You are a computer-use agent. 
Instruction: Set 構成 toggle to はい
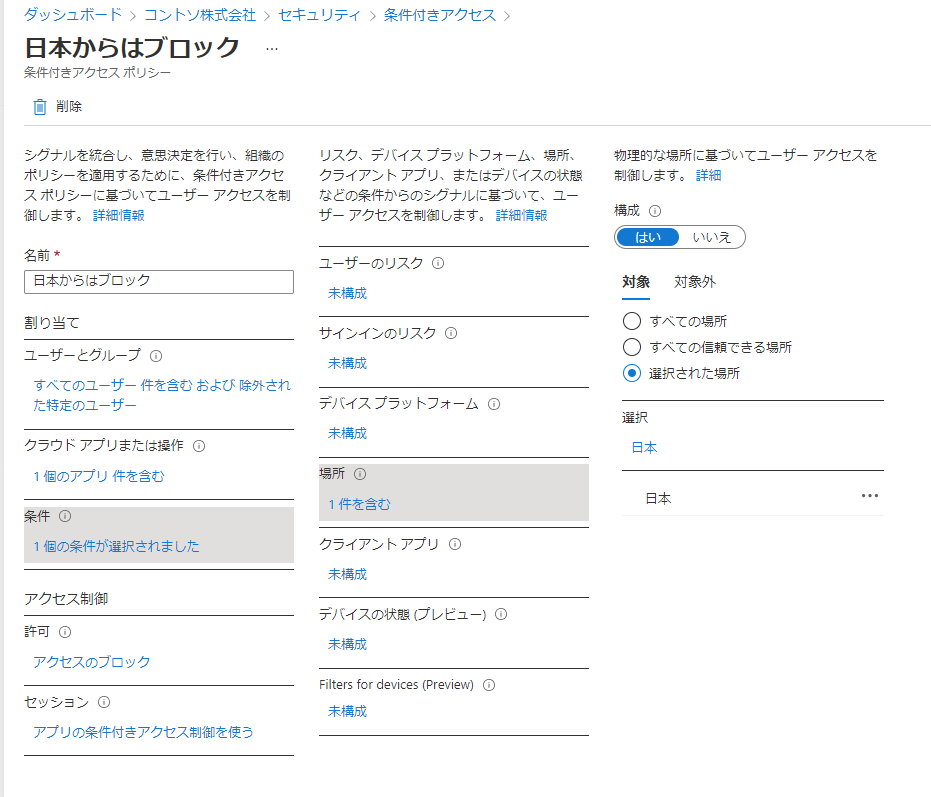point(648,238)
